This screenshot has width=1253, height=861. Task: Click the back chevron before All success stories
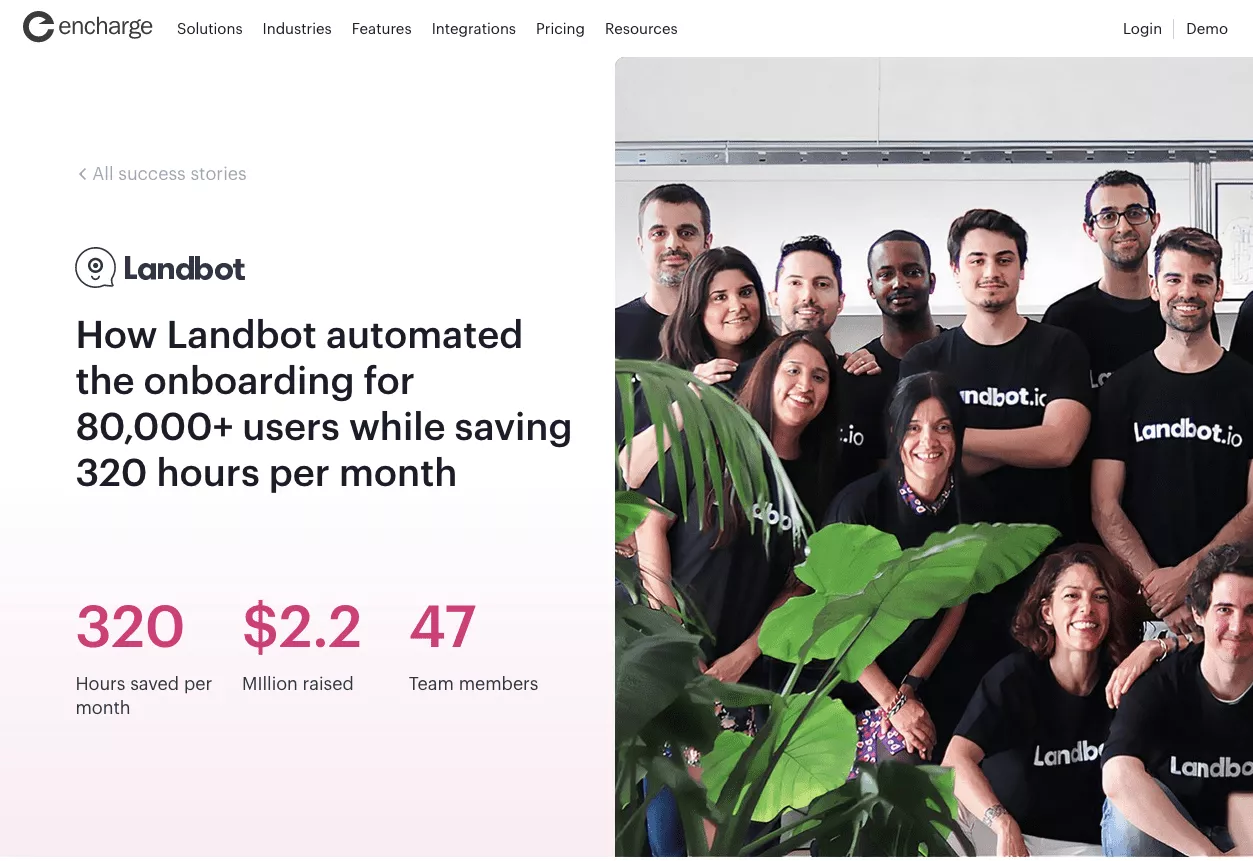coord(82,174)
